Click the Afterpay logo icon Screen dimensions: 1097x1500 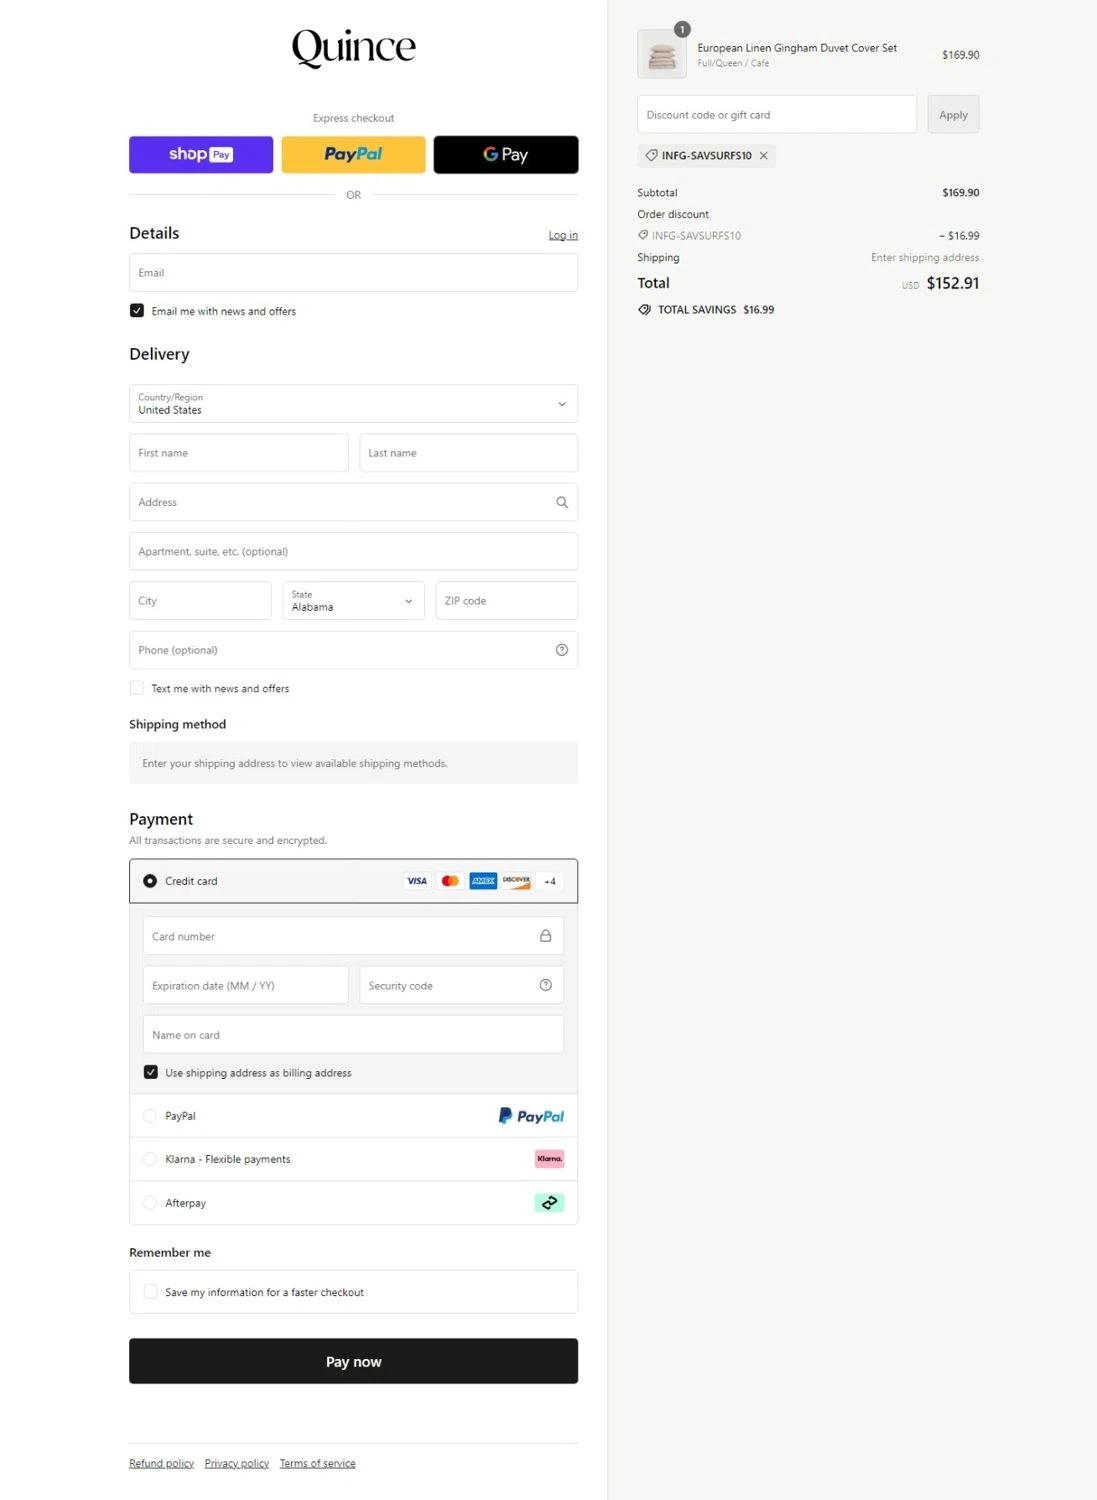550,1203
